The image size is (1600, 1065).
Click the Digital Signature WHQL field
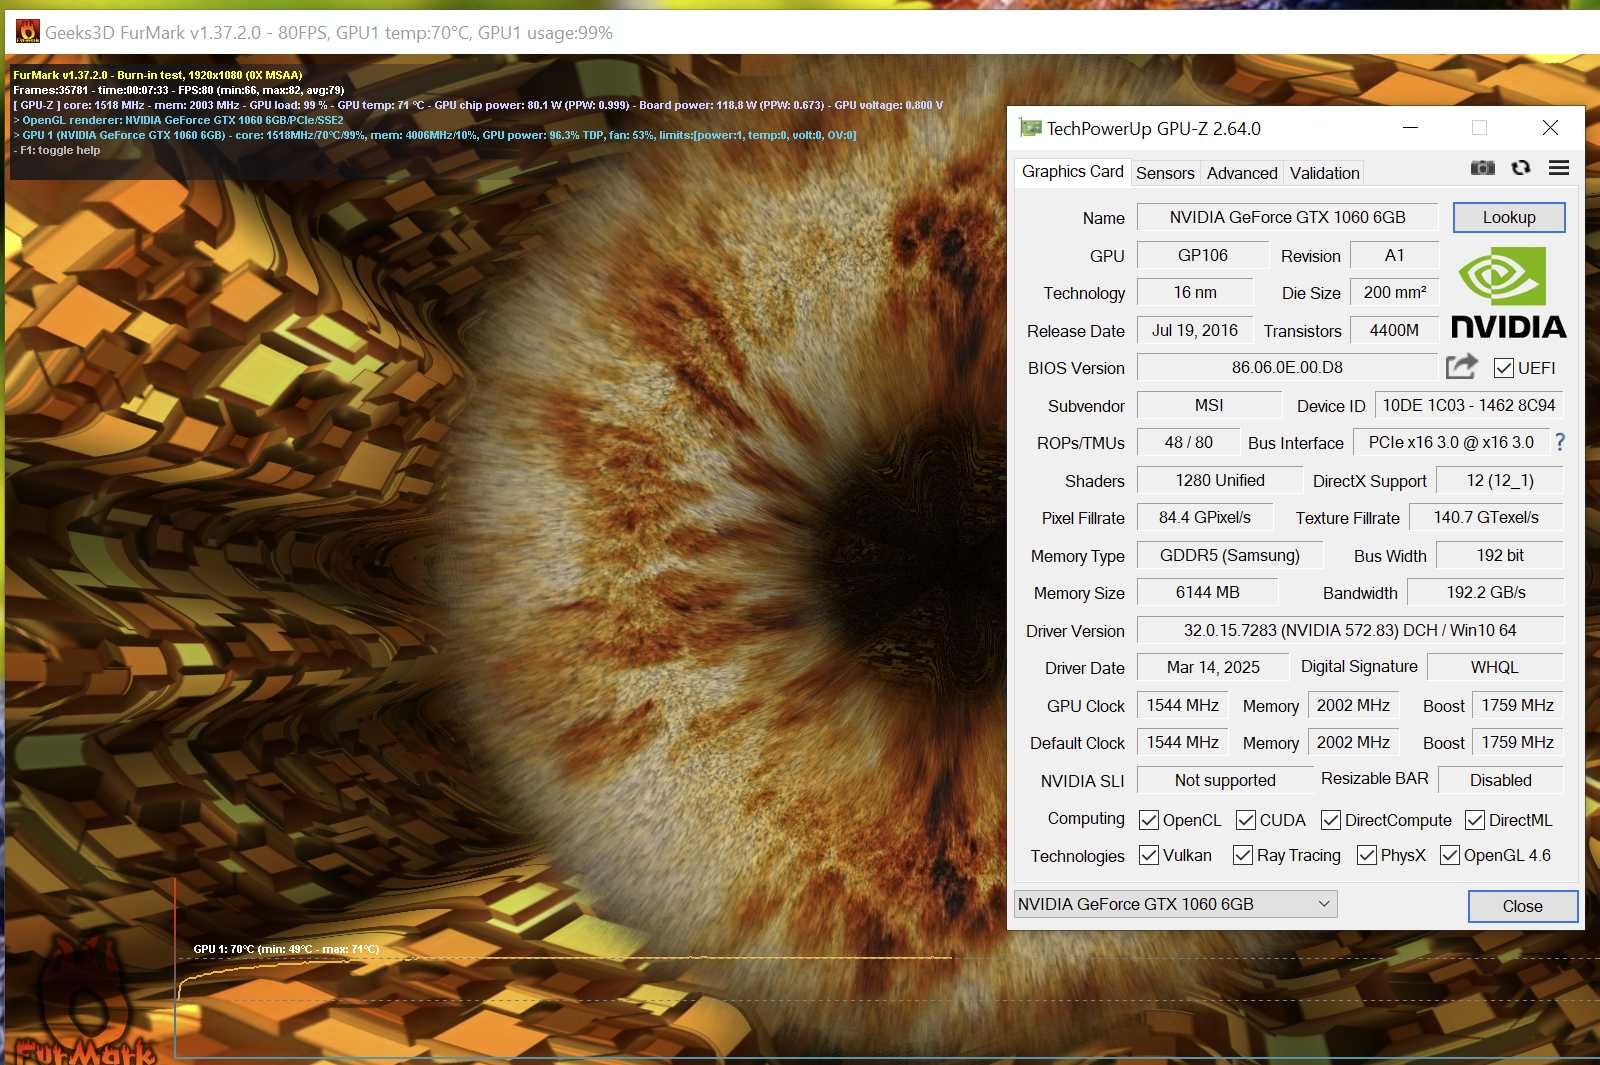point(1494,667)
